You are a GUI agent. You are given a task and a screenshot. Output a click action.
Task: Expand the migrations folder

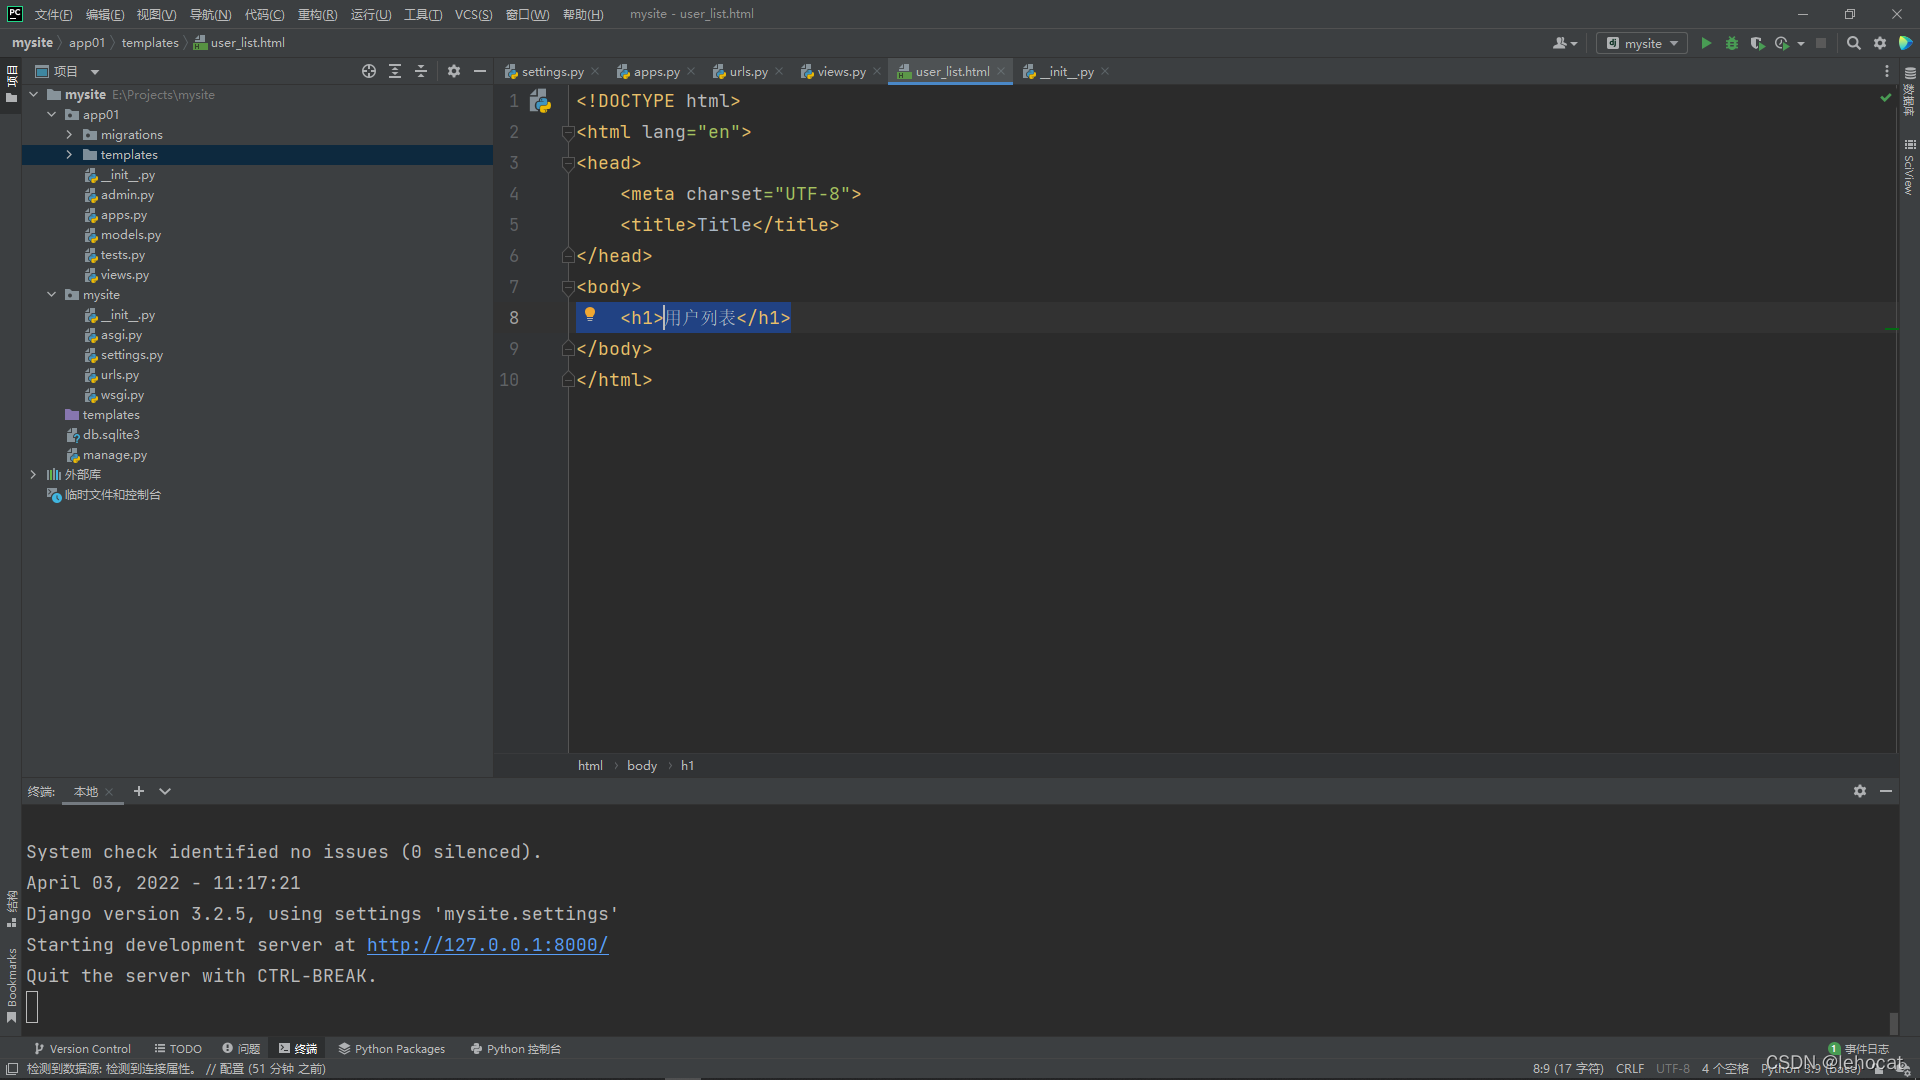coord(69,135)
